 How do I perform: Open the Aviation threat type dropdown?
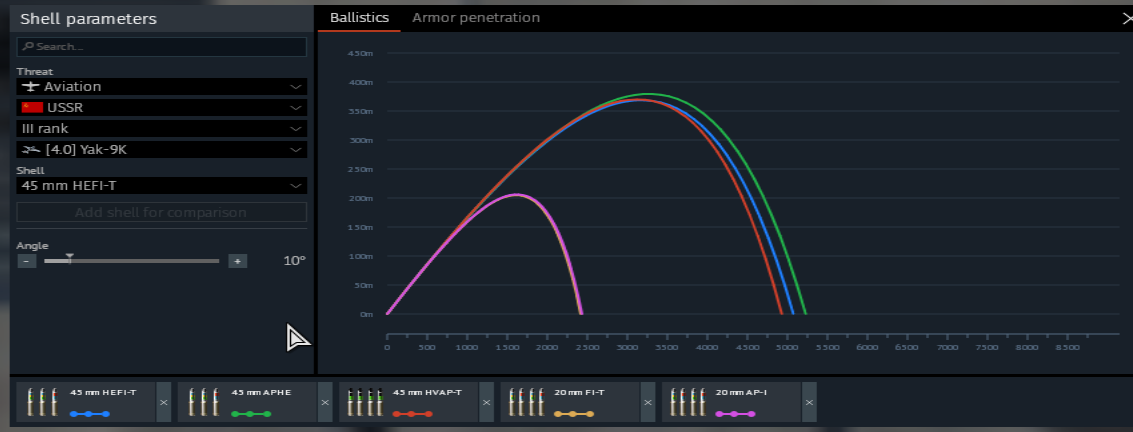tap(161, 87)
